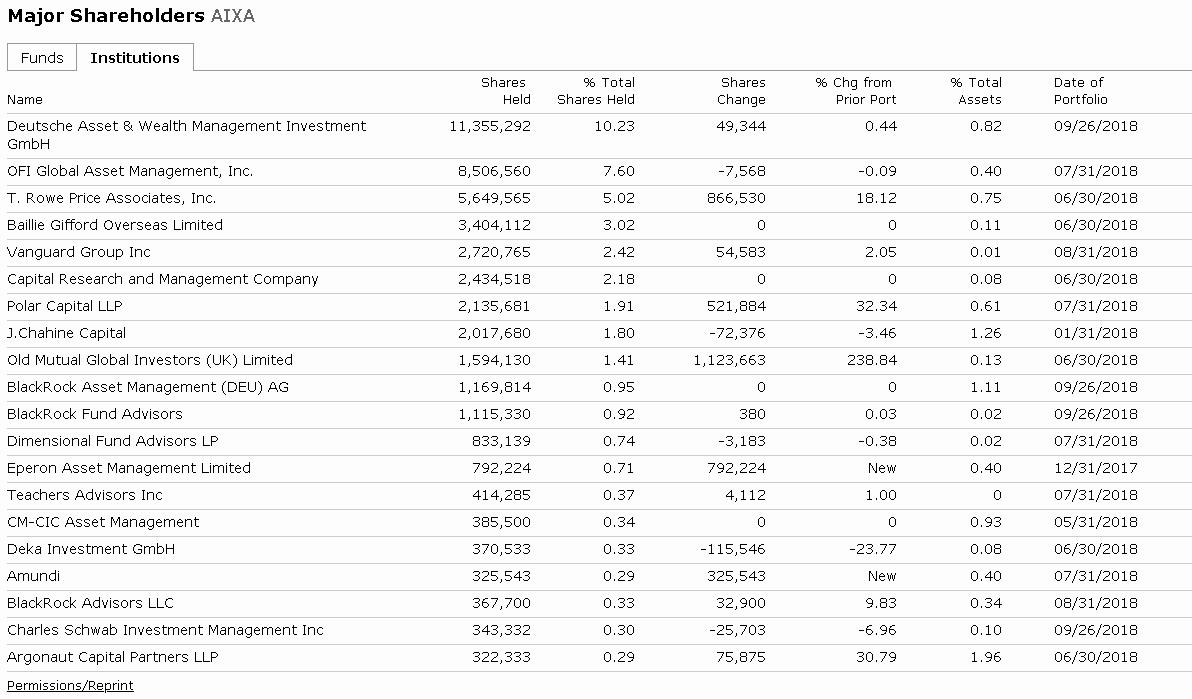Click OFI Global Asset Management, Inc.
1192x699 pixels.
click(130, 171)
